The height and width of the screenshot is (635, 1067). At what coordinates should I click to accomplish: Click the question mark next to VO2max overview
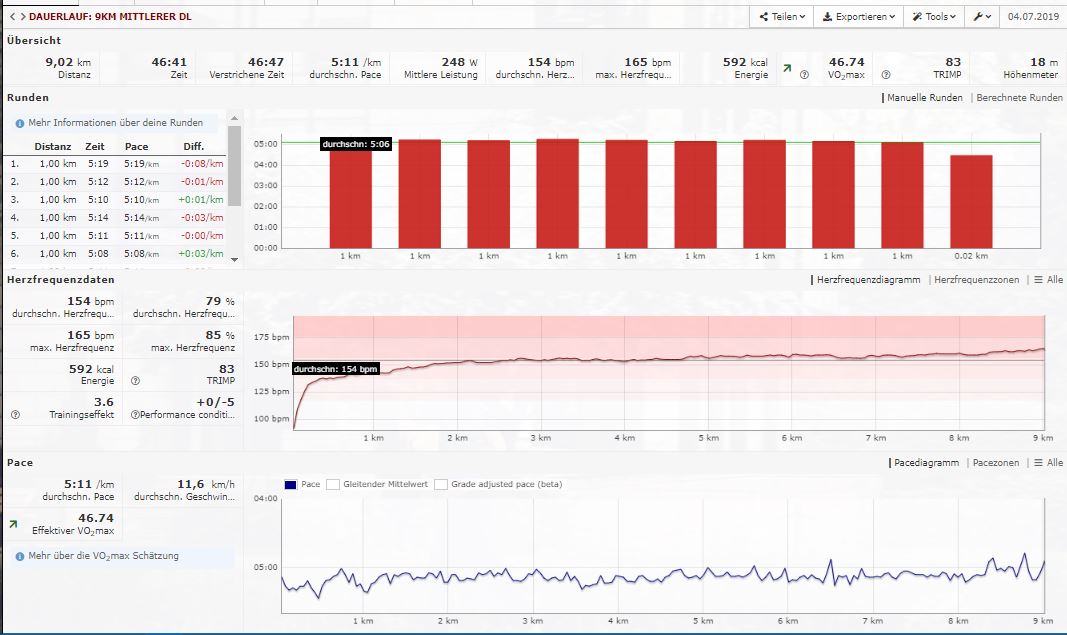point(804,75)
